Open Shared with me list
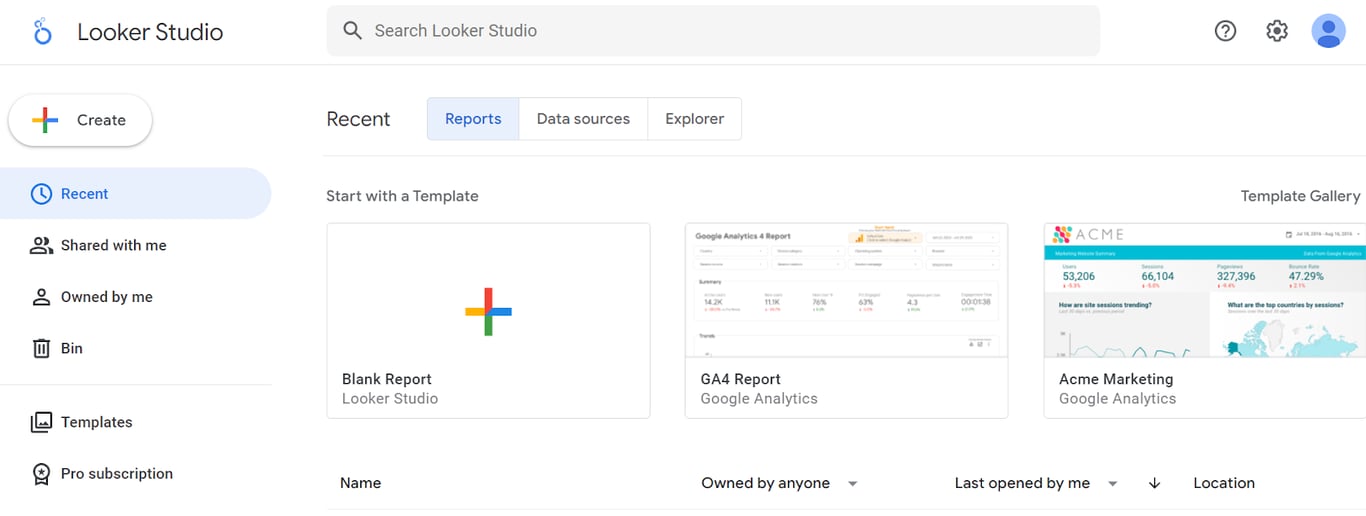Viewport: 1366px width, 516px height. (135, 245)
